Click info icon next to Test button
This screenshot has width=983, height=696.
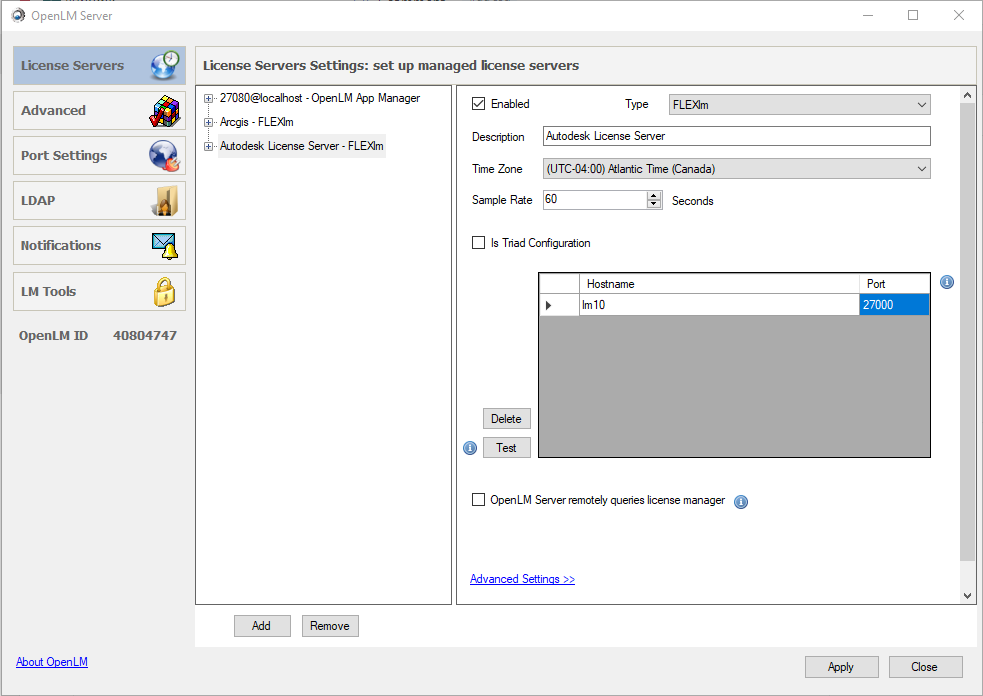pos(470,448)
